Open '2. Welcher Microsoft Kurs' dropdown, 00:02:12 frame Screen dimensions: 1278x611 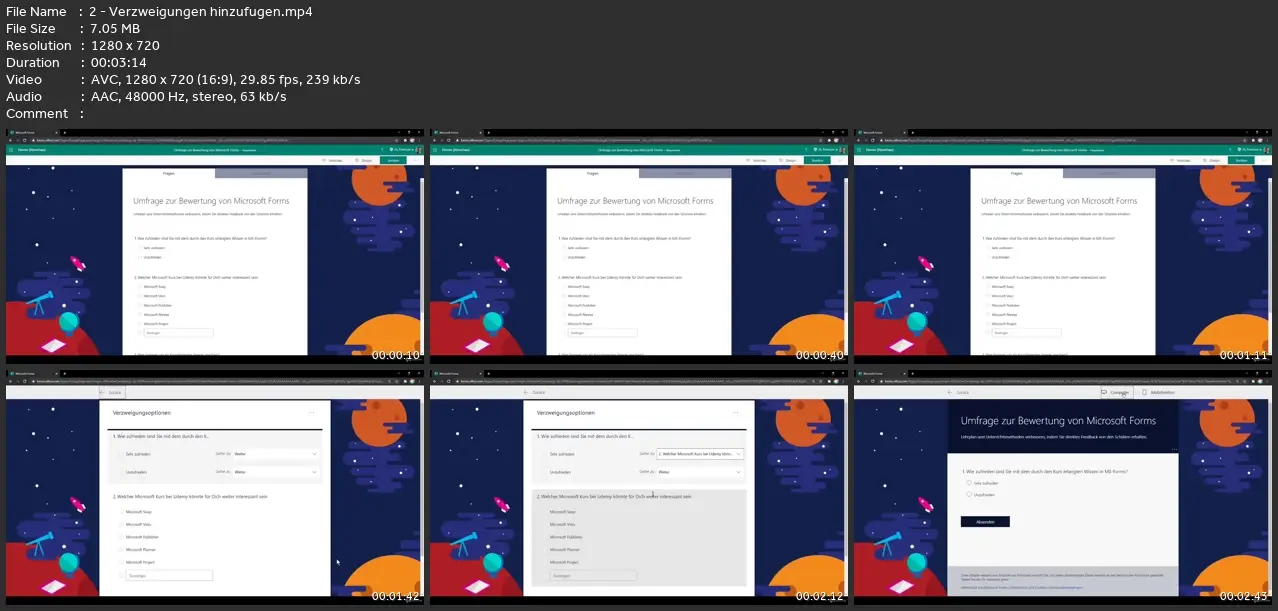click(700, 454)
